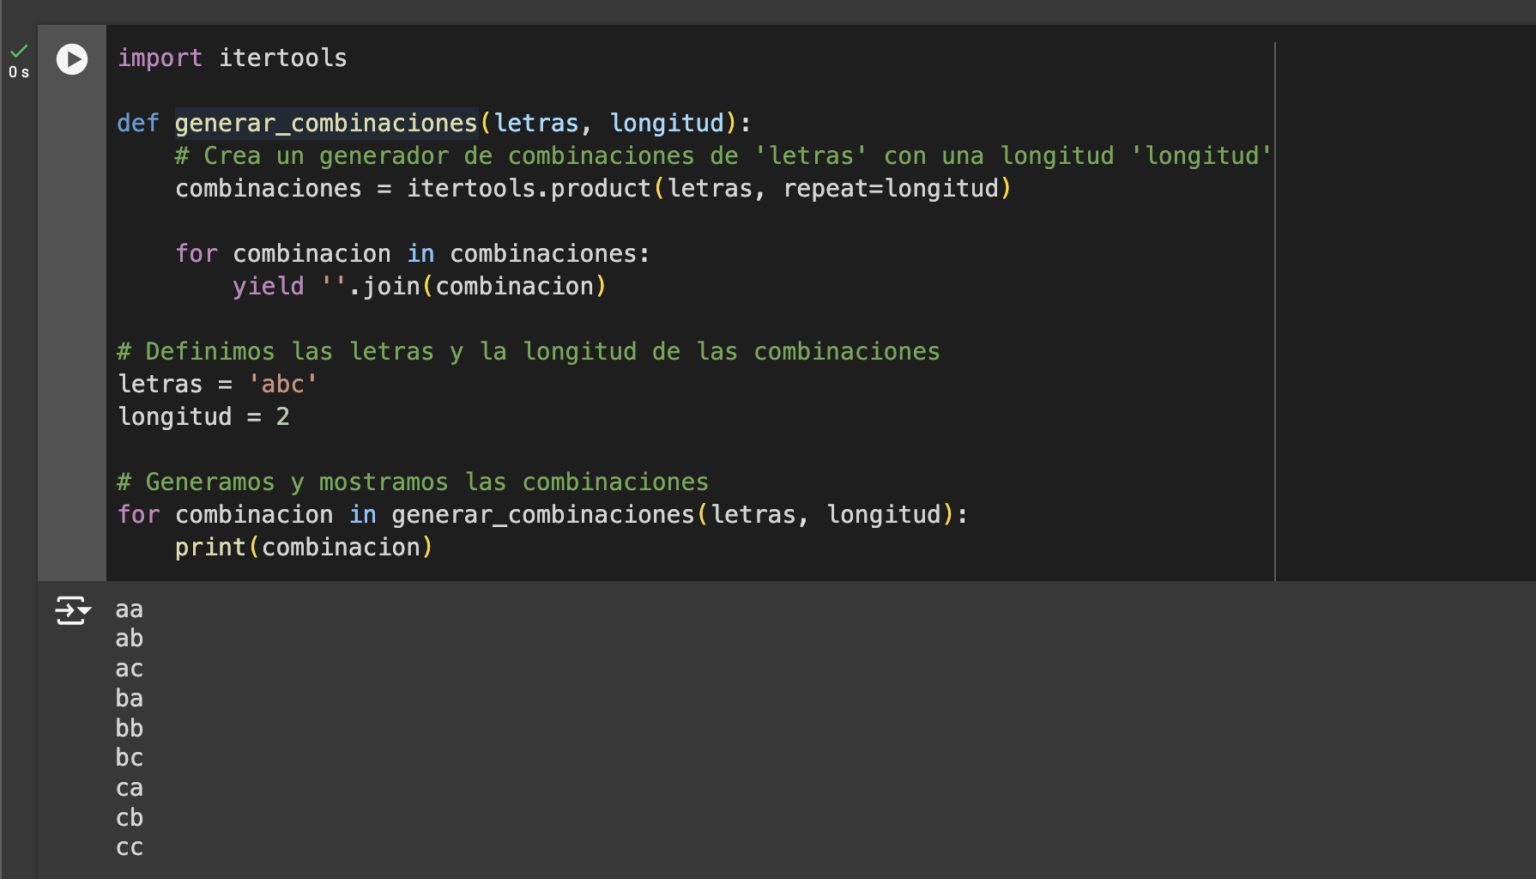Click the comment defining letras and longitud
Viewport: 1536px width, 879px height.
pyautogui.click(x=528, y=351)
